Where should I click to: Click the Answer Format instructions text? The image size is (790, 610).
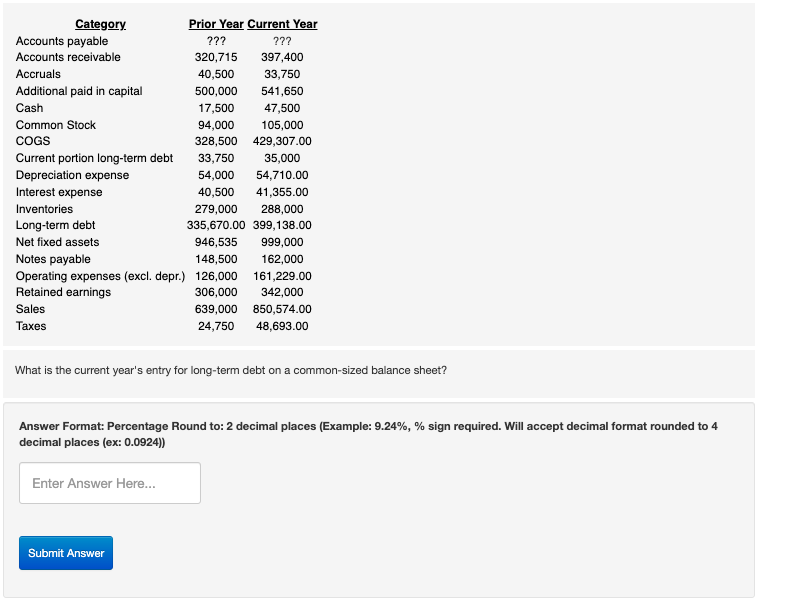[x=368, y=434]
